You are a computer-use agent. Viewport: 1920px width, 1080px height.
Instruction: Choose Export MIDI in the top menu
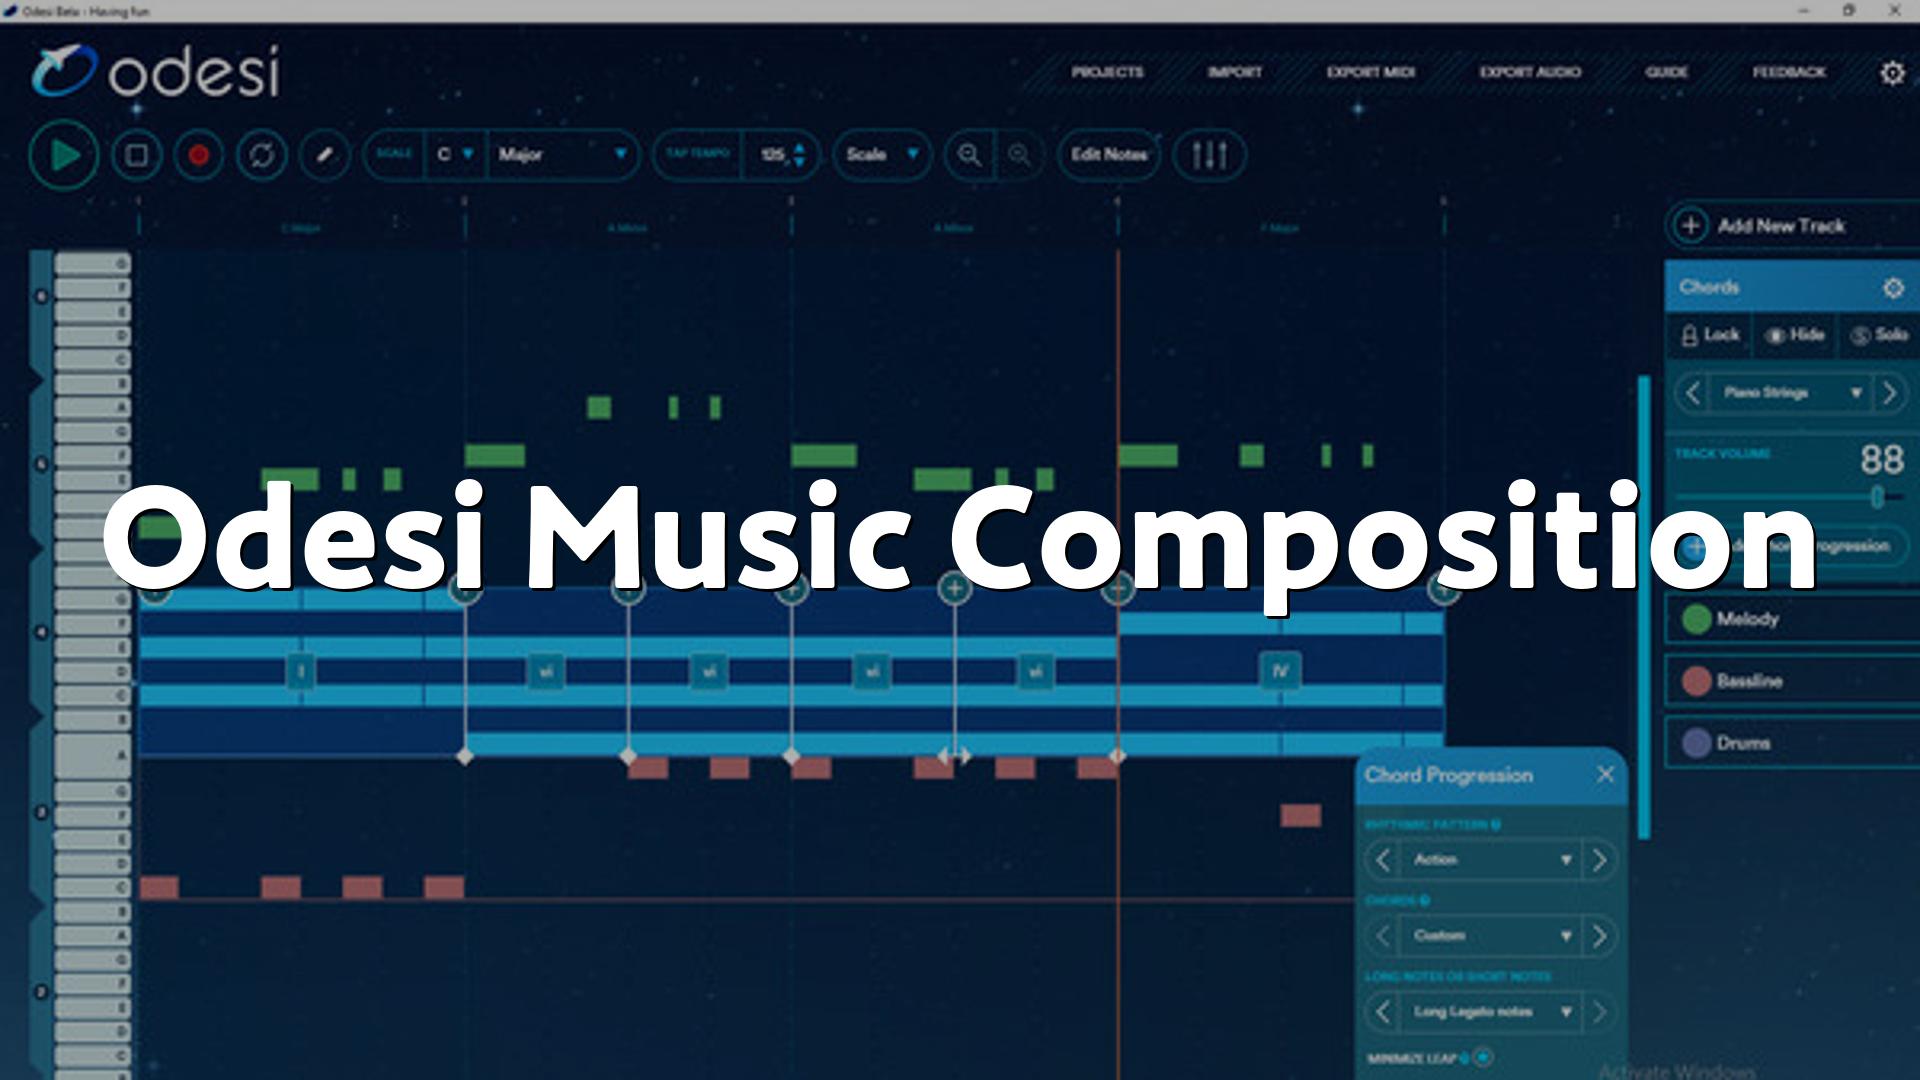tap(1370, 72)
